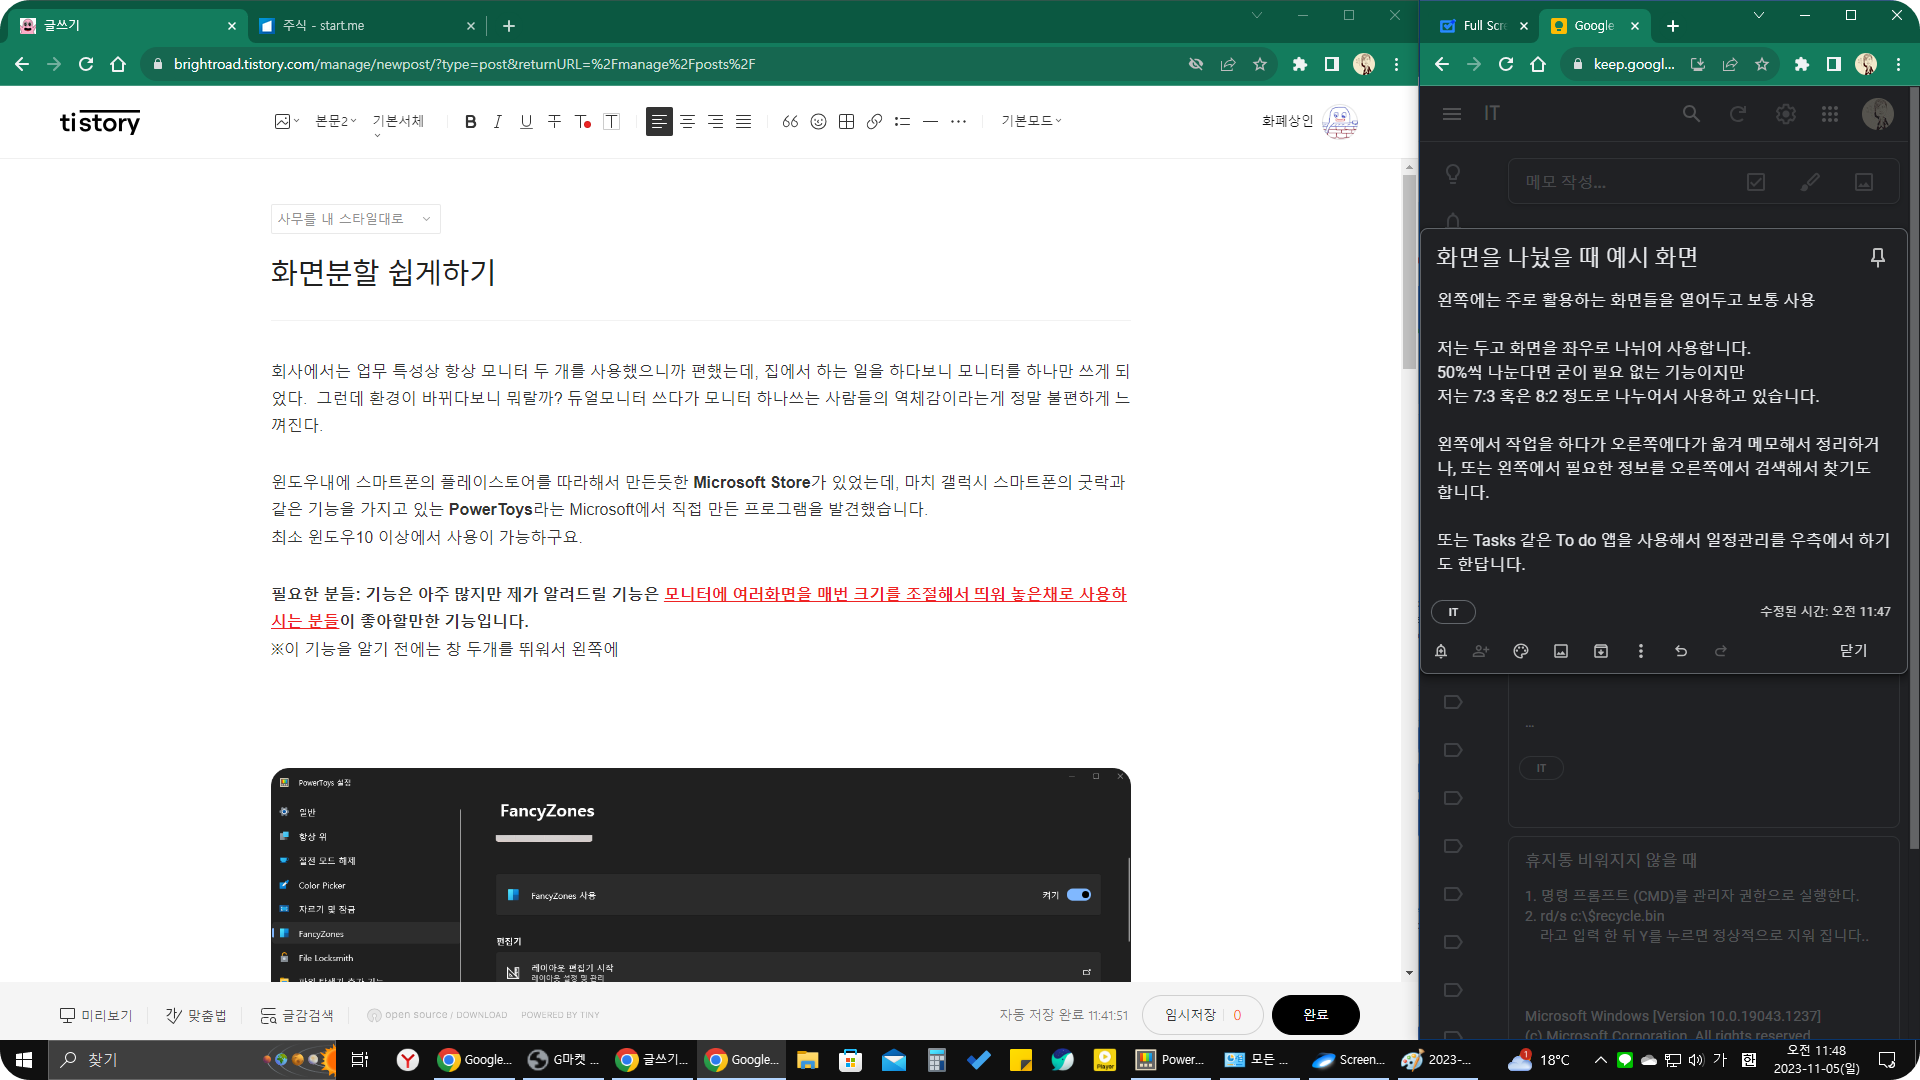This screenshot has height=1080, width=1920.
Task: Undo the last change in the Keep note
Action: coord(1681,651)
